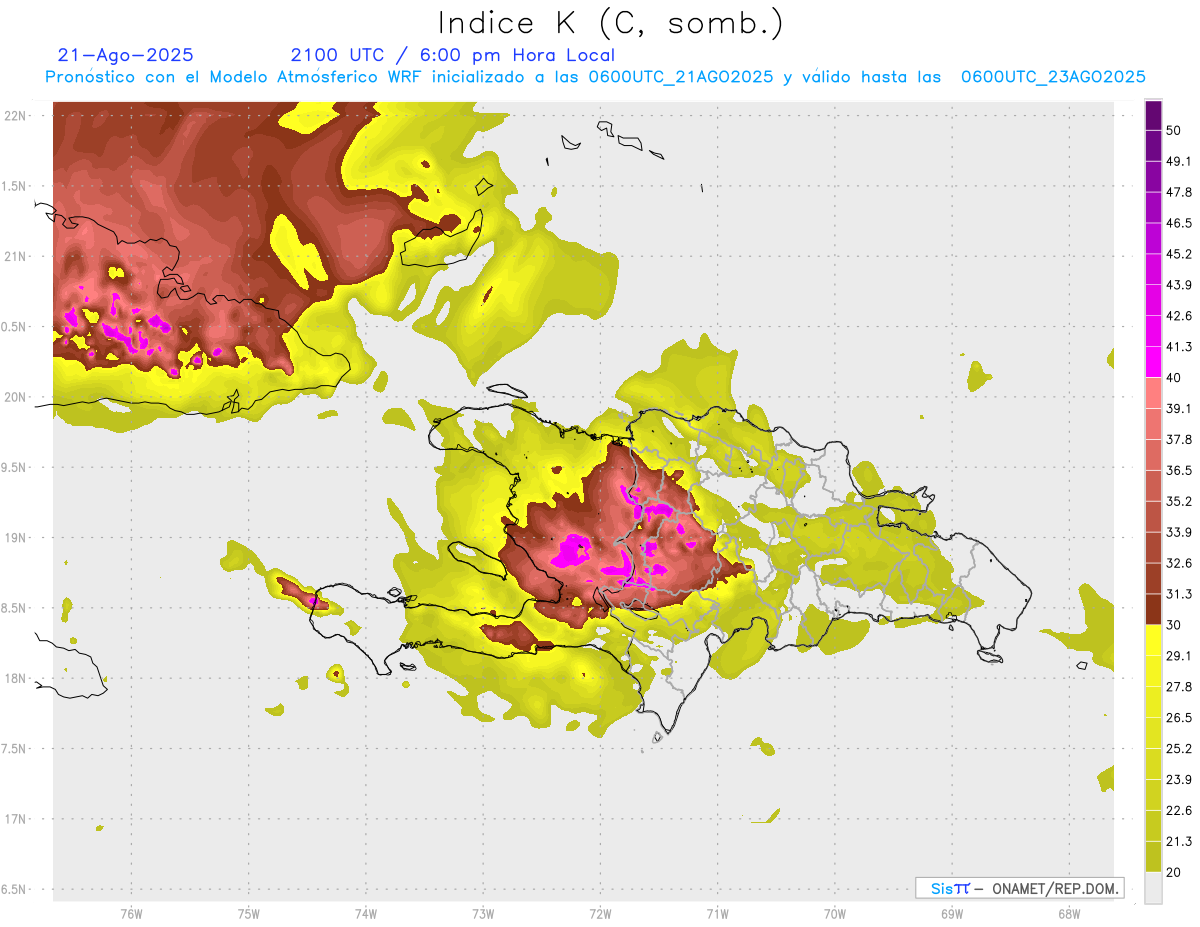Click the latitude axis label '18N'

(x=15, y=678)
